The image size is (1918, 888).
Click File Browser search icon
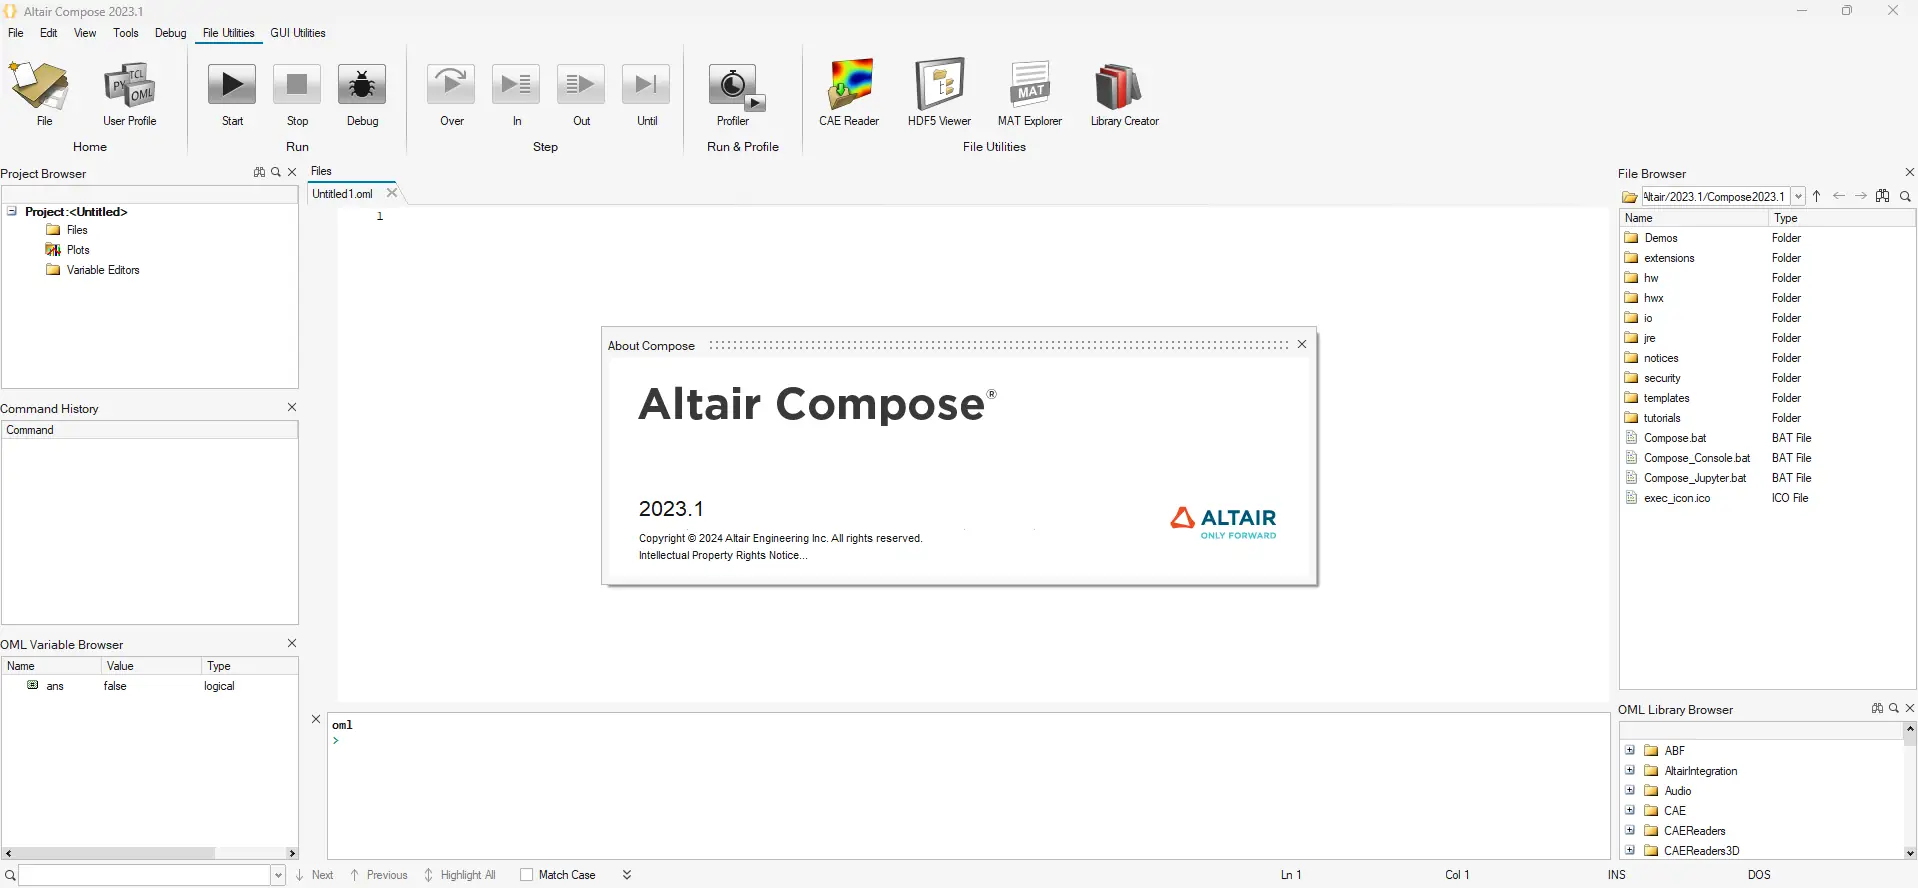1905,196
